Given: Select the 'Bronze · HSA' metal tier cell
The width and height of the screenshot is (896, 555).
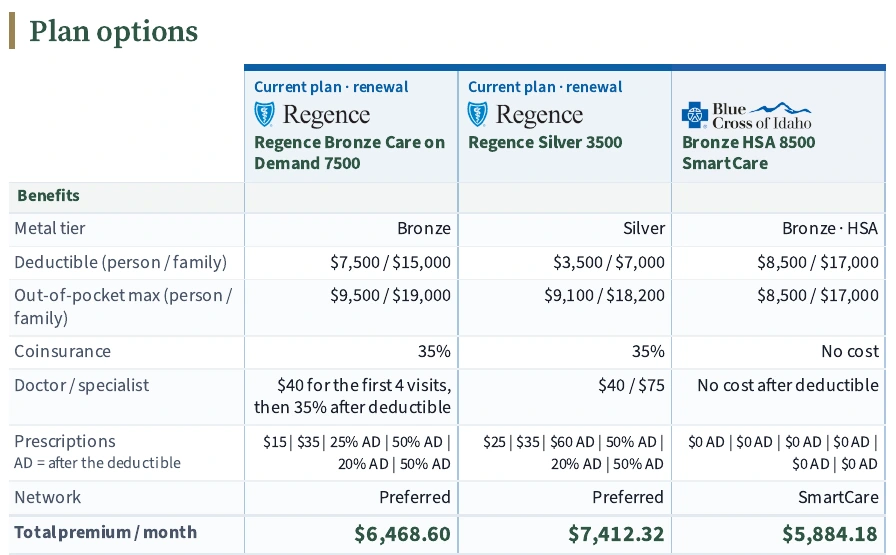Looking at the screenshot, I should (830, 229).
